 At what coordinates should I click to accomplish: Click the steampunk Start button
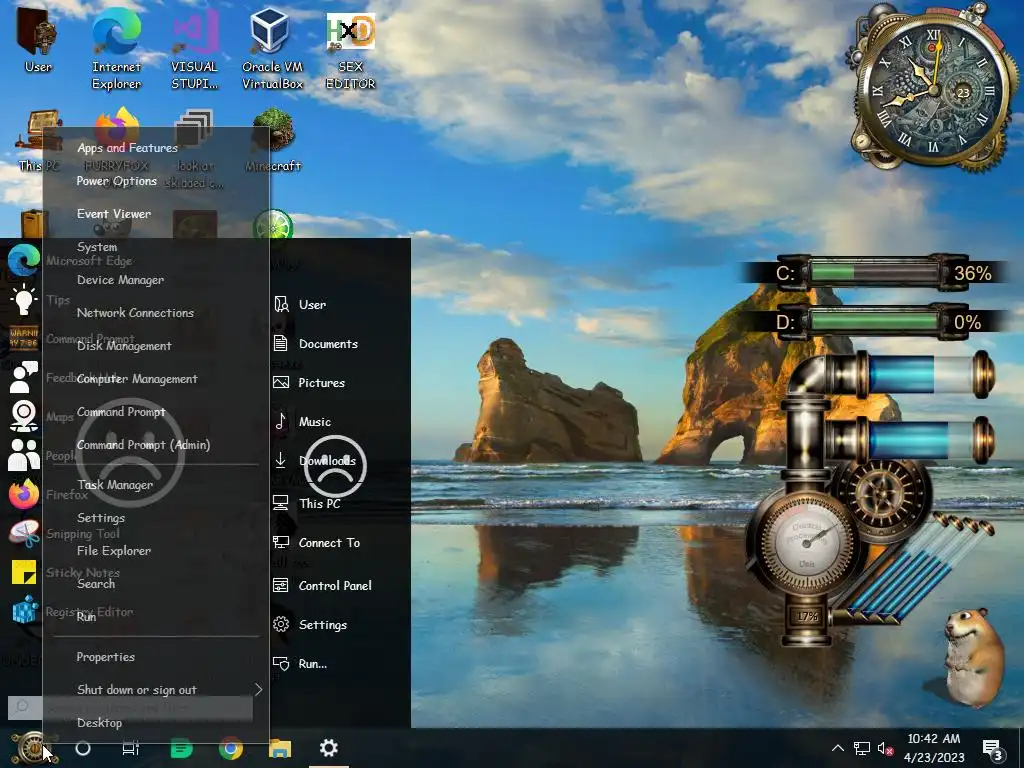[x=31, y=748]
